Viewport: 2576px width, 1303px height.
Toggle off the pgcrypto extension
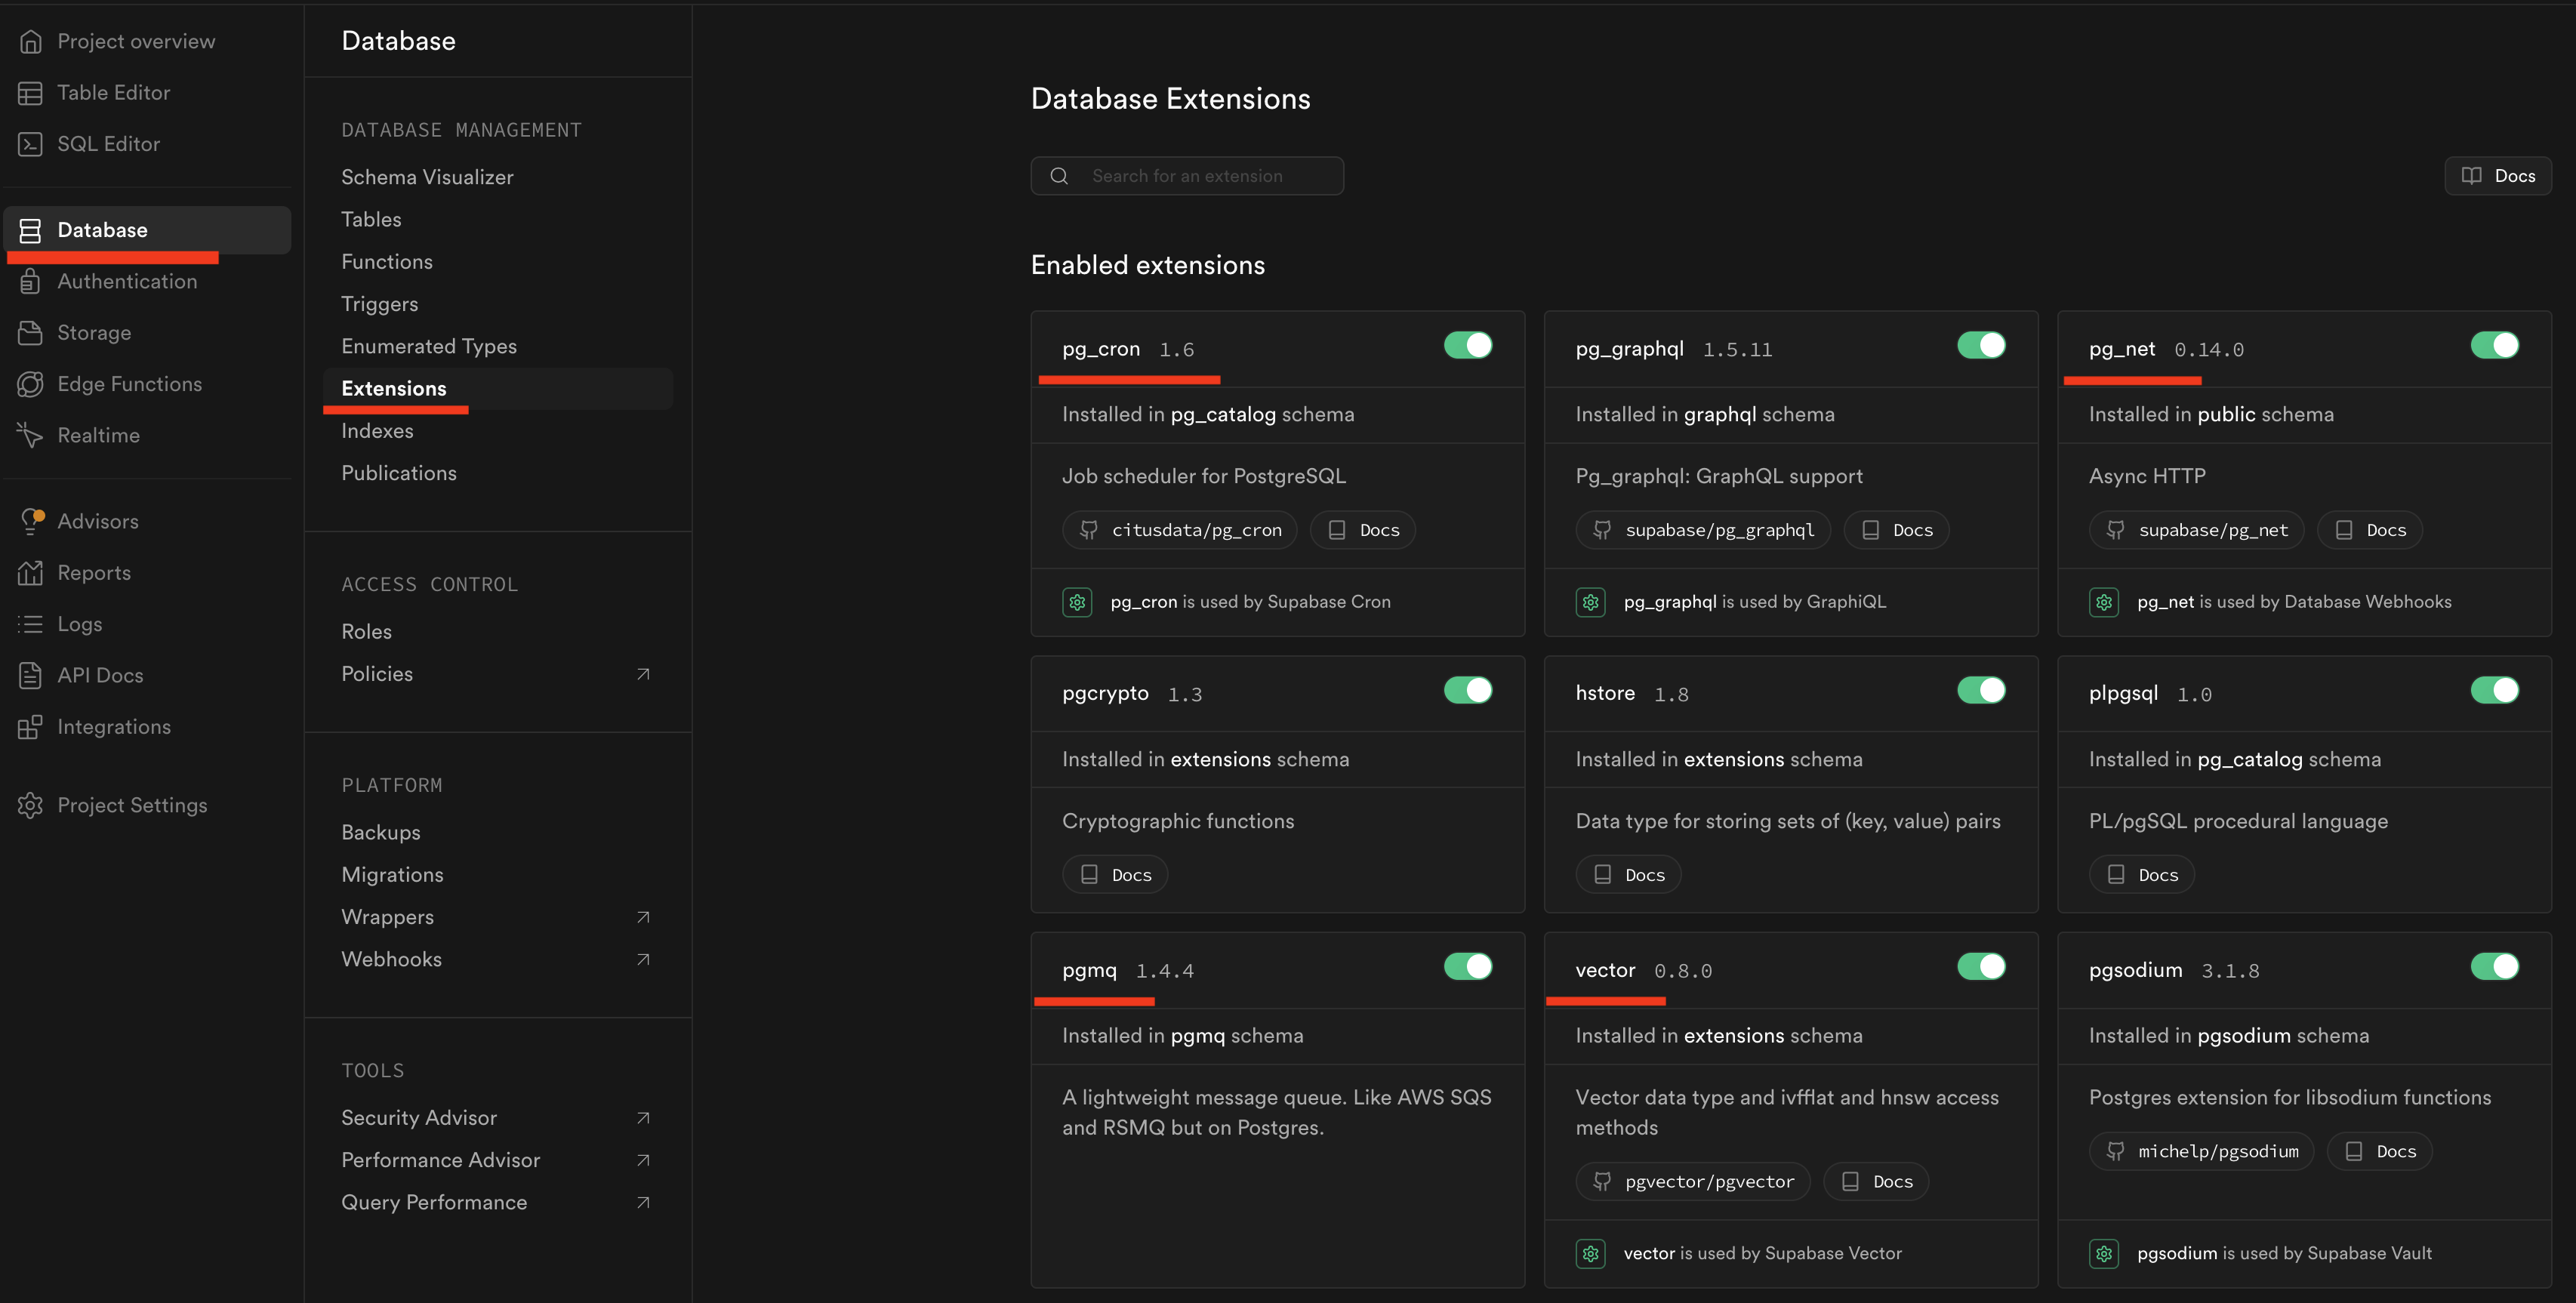(1468, 691)
